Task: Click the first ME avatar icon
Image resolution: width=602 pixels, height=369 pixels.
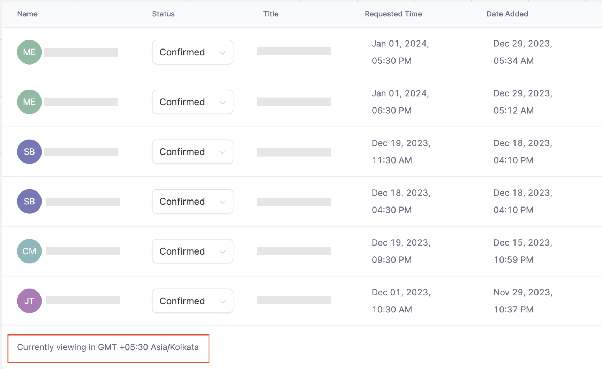Action: click(x=29, y=52)
